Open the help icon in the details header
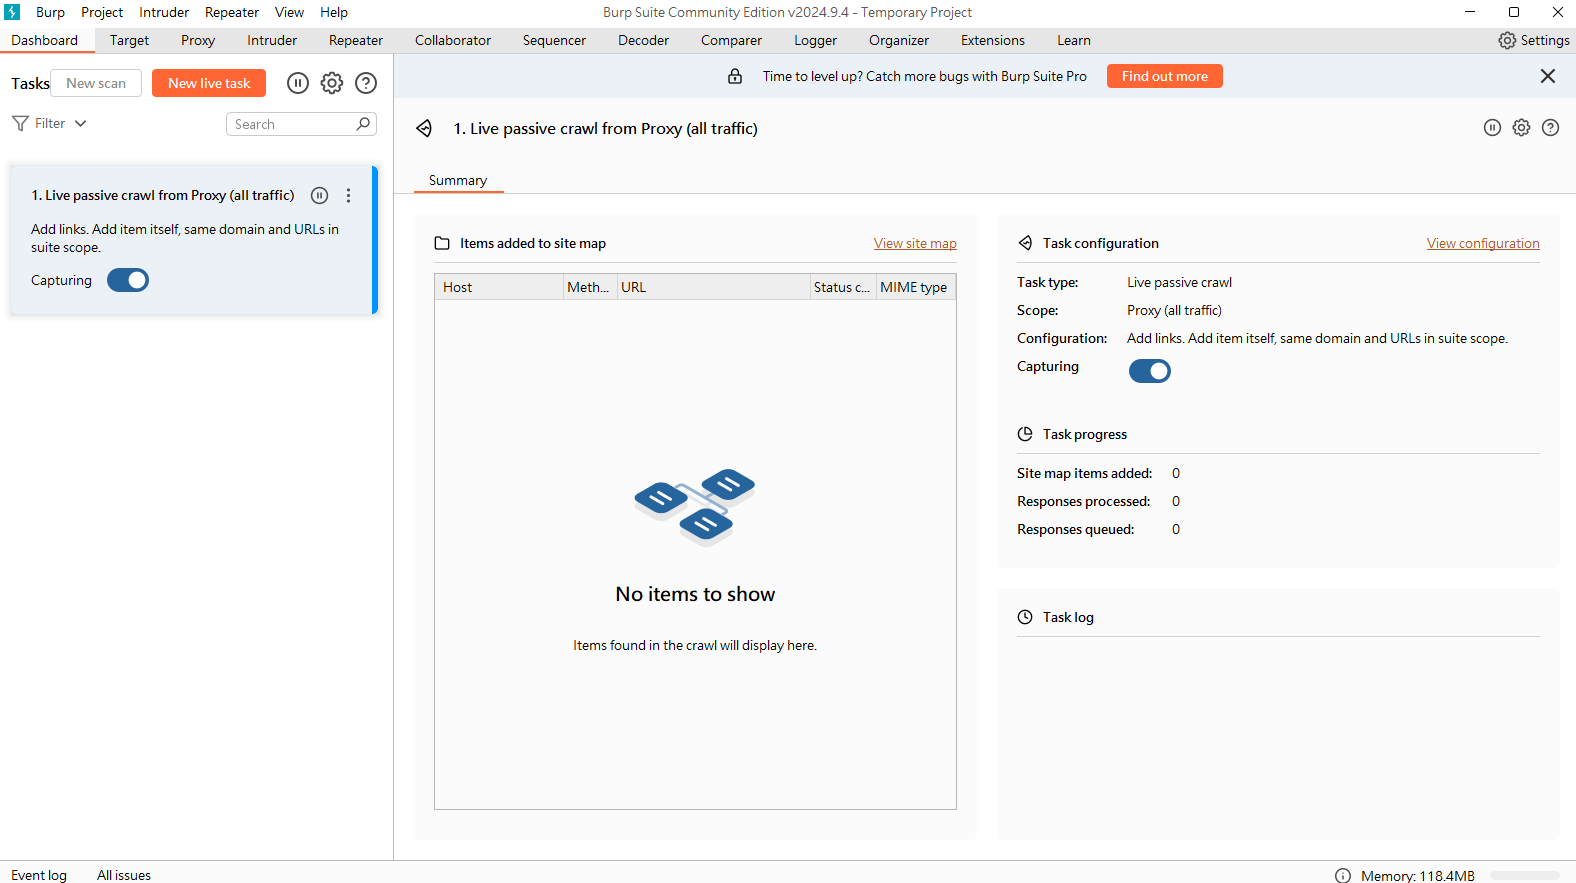This screenshot has width=1576, height=883. [1550, 128]
